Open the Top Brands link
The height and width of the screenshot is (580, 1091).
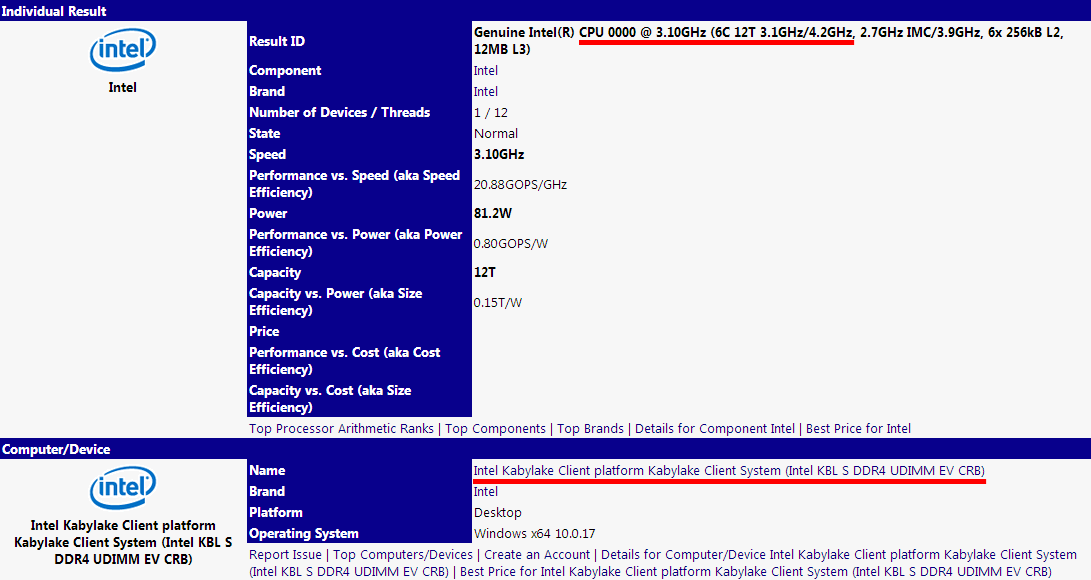point(590,429)
